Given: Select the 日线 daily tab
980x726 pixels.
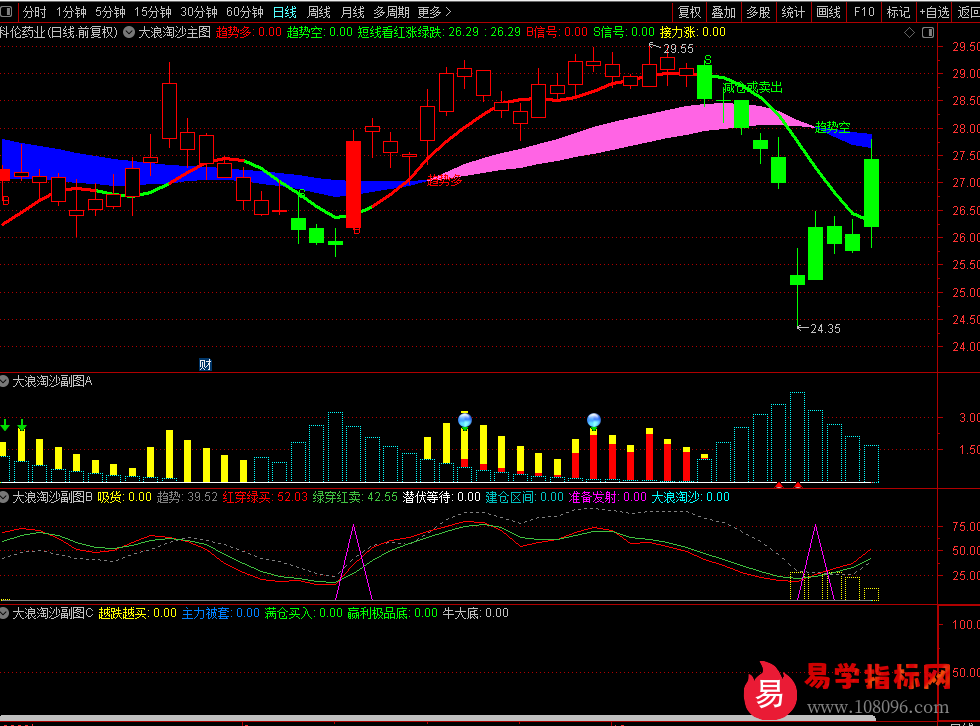Looking at the screenshot, I should coord(285,12).
